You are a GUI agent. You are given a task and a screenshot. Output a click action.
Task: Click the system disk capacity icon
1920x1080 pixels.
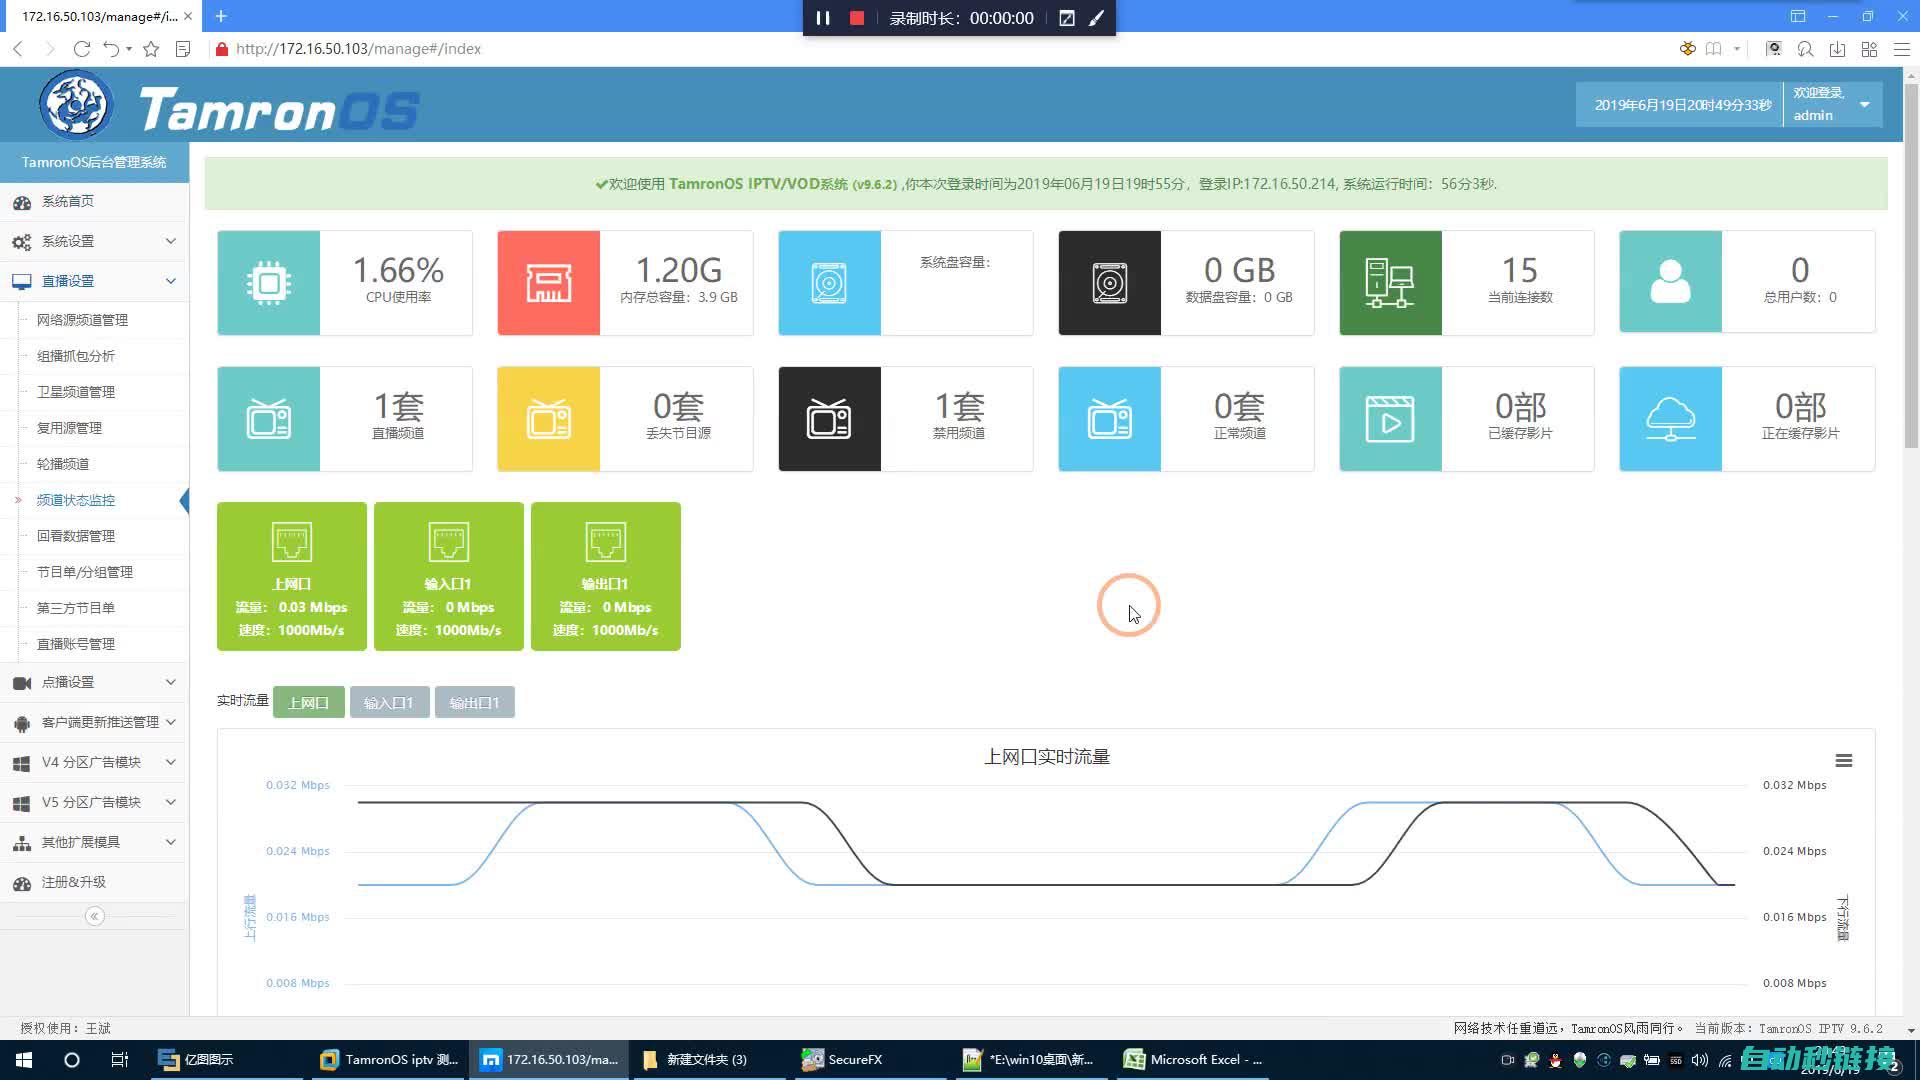coord(830,283)
